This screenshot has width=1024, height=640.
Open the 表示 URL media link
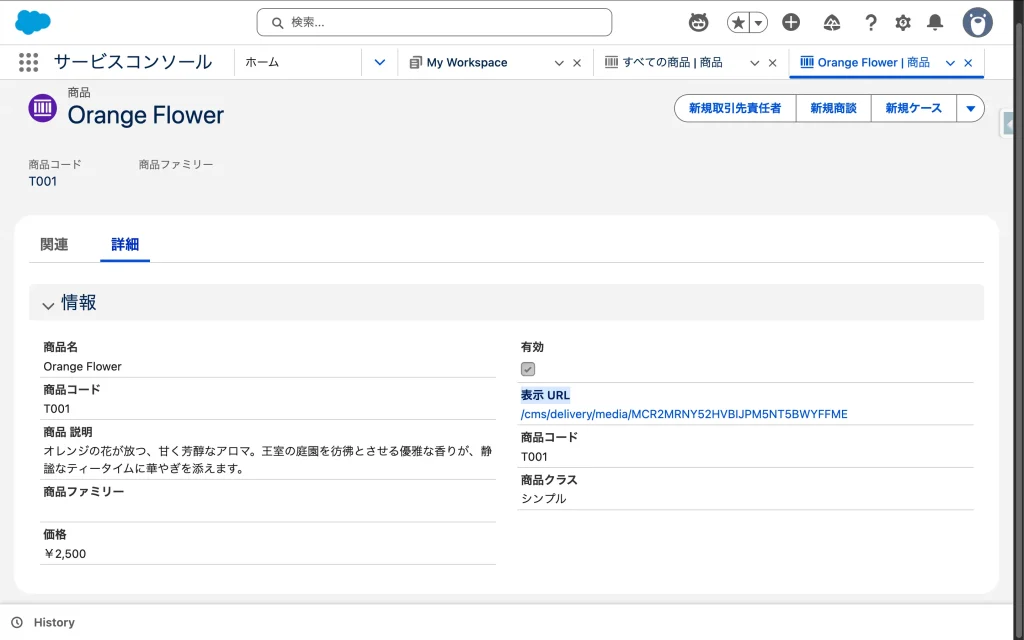click(x=684, y=414)
